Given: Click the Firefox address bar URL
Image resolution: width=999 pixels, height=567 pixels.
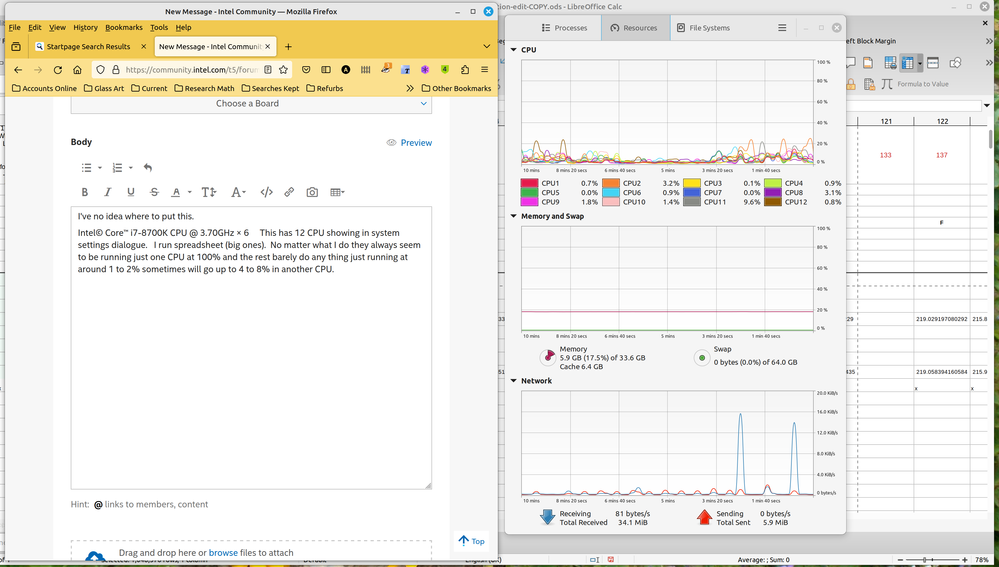Looking at the screenshot, I should tap(191, 69).
